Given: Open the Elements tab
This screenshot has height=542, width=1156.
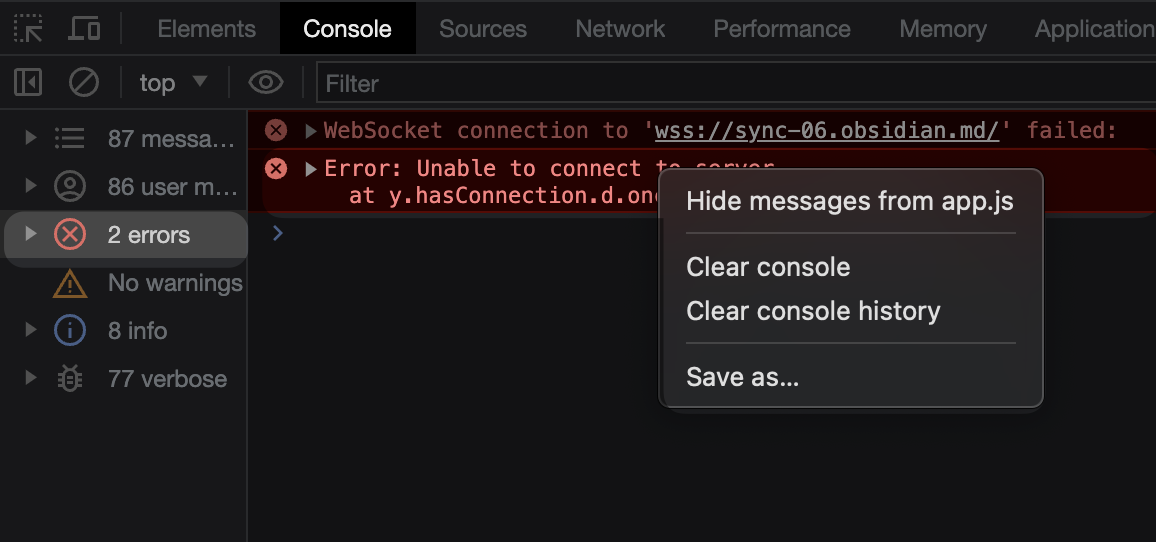Looking at the screenshot, I should click(207, 29).
